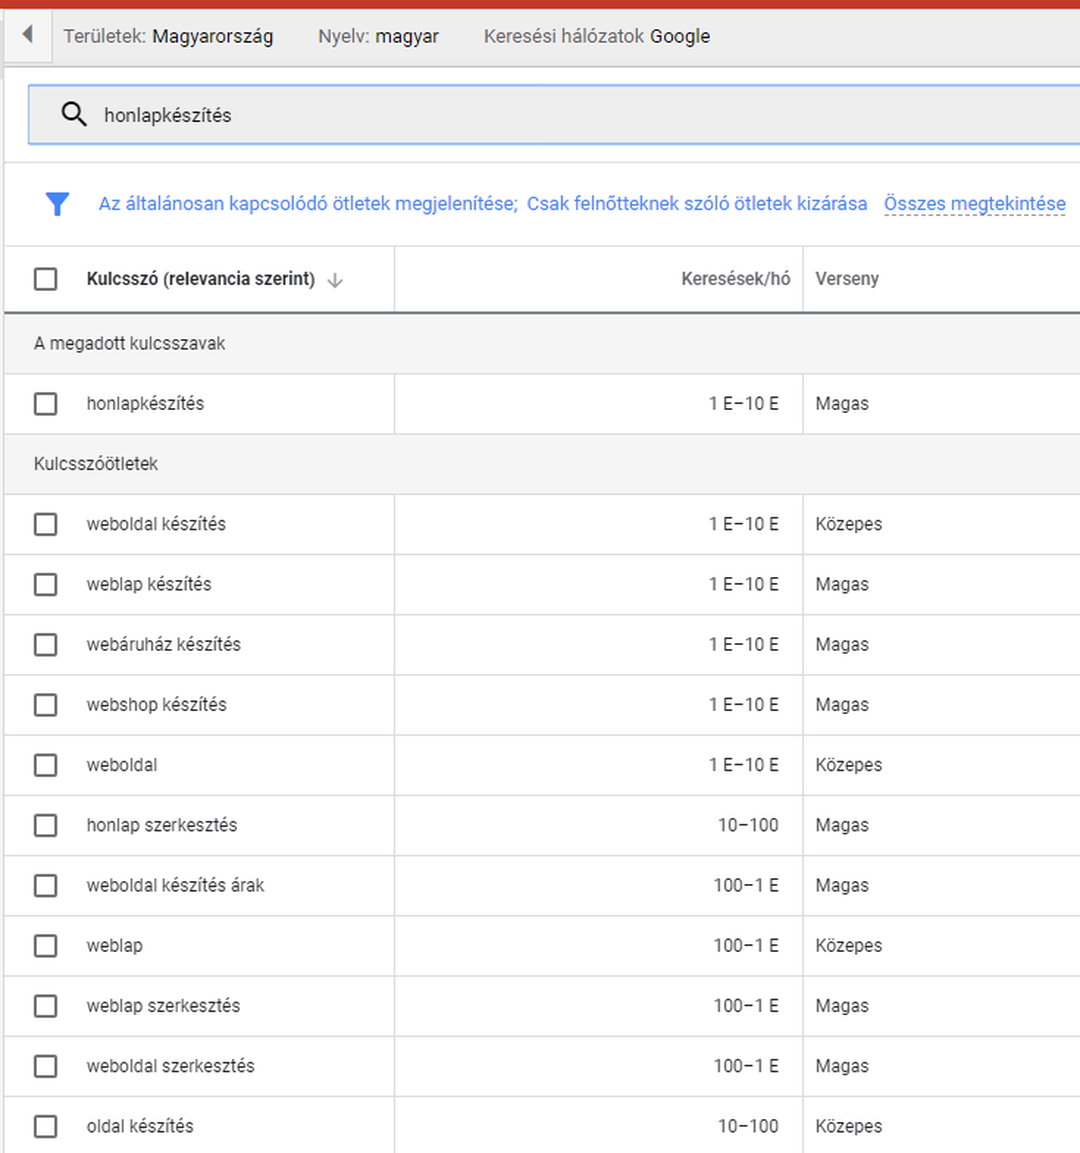Toggle sort arrow next to Kulcsszó column
1080x1153 pixels.
click(335, 280)
